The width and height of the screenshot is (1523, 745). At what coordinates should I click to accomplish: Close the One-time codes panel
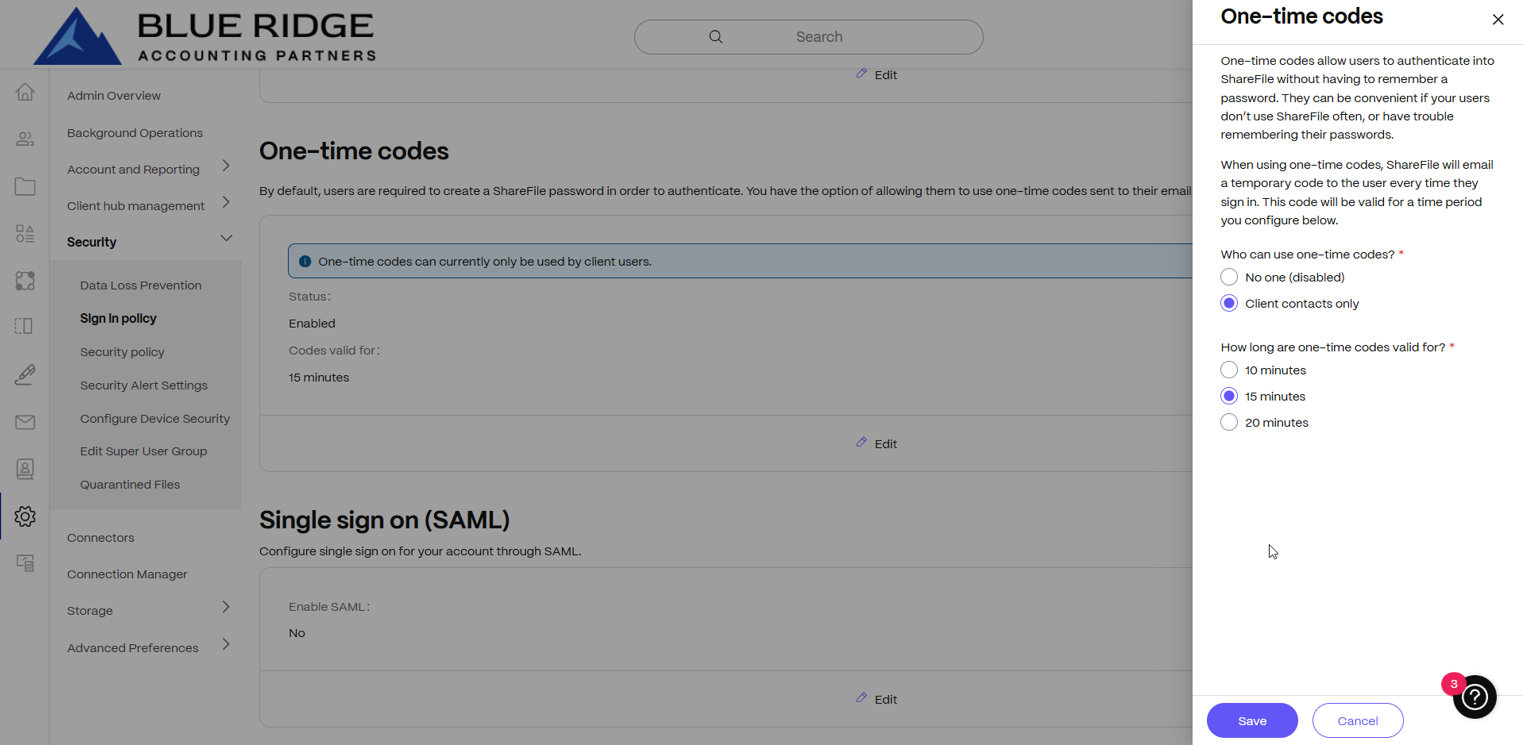(x=1498, y=19)
